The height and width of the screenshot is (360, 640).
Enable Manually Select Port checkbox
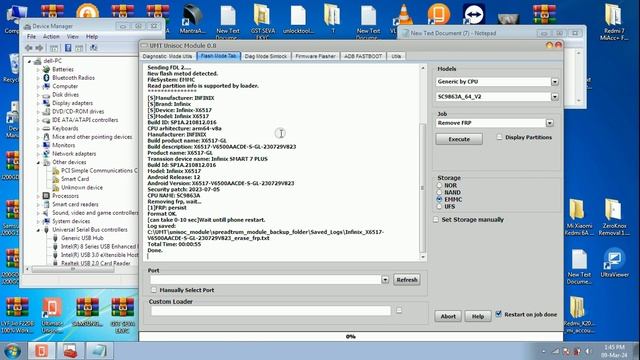(154, 290)
